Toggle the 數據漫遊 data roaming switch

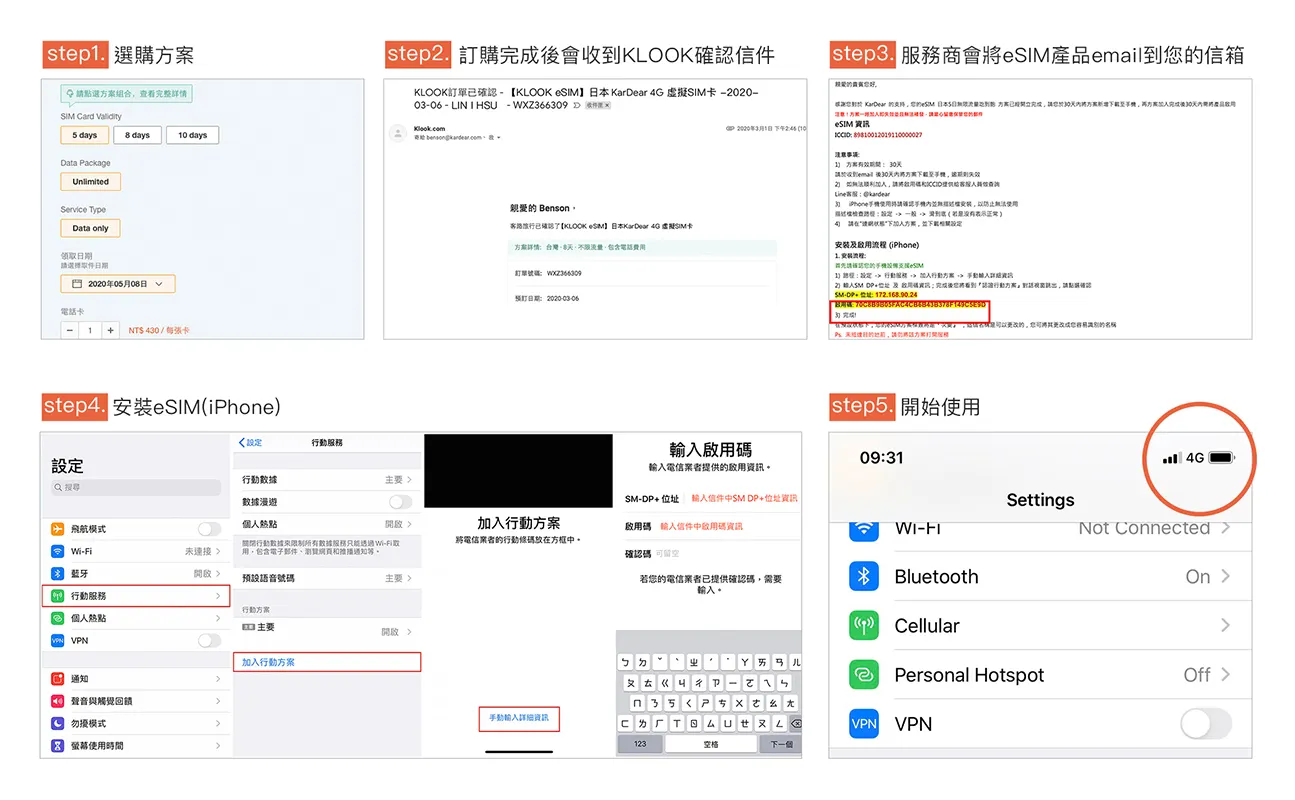tap(400, 502)
